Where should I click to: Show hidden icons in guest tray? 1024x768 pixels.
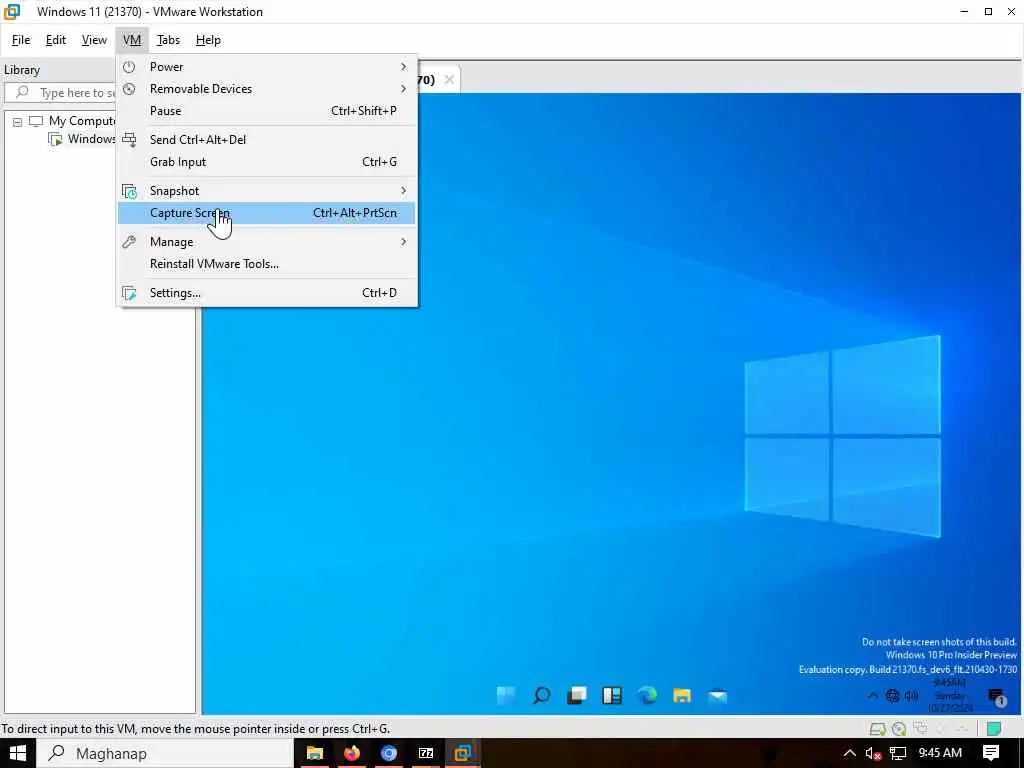pyautogui.click(x=872, y=696)
